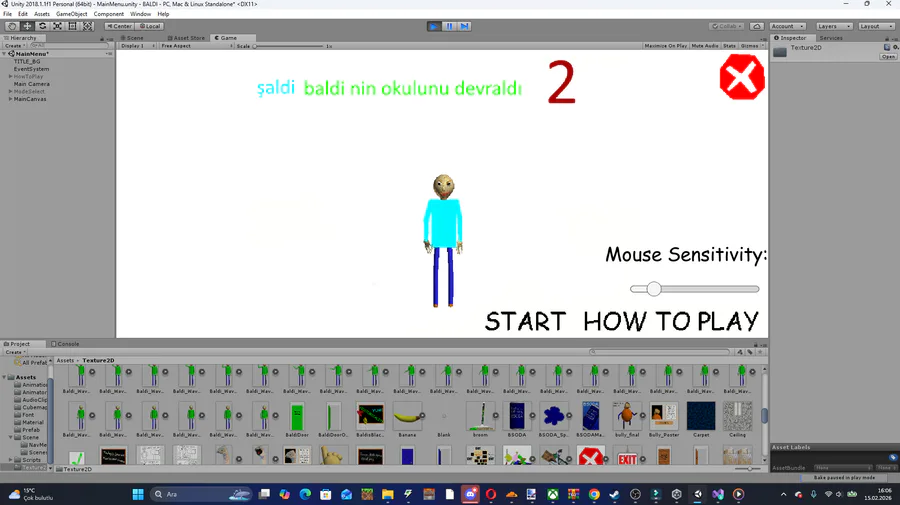Screen dimensions: 900x505
Task: Open the Assets menu
Action: (42, 14)
